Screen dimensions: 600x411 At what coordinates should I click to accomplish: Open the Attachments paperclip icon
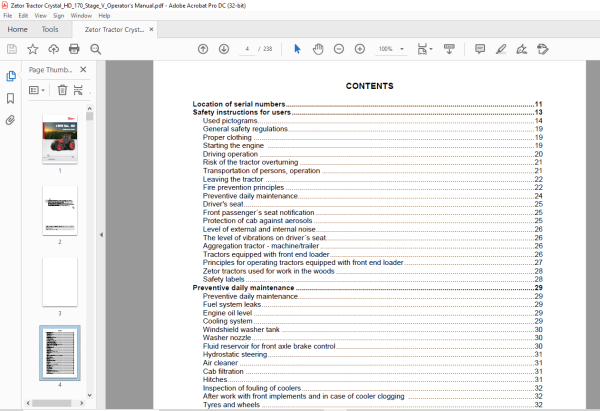(x=11, y=120)
